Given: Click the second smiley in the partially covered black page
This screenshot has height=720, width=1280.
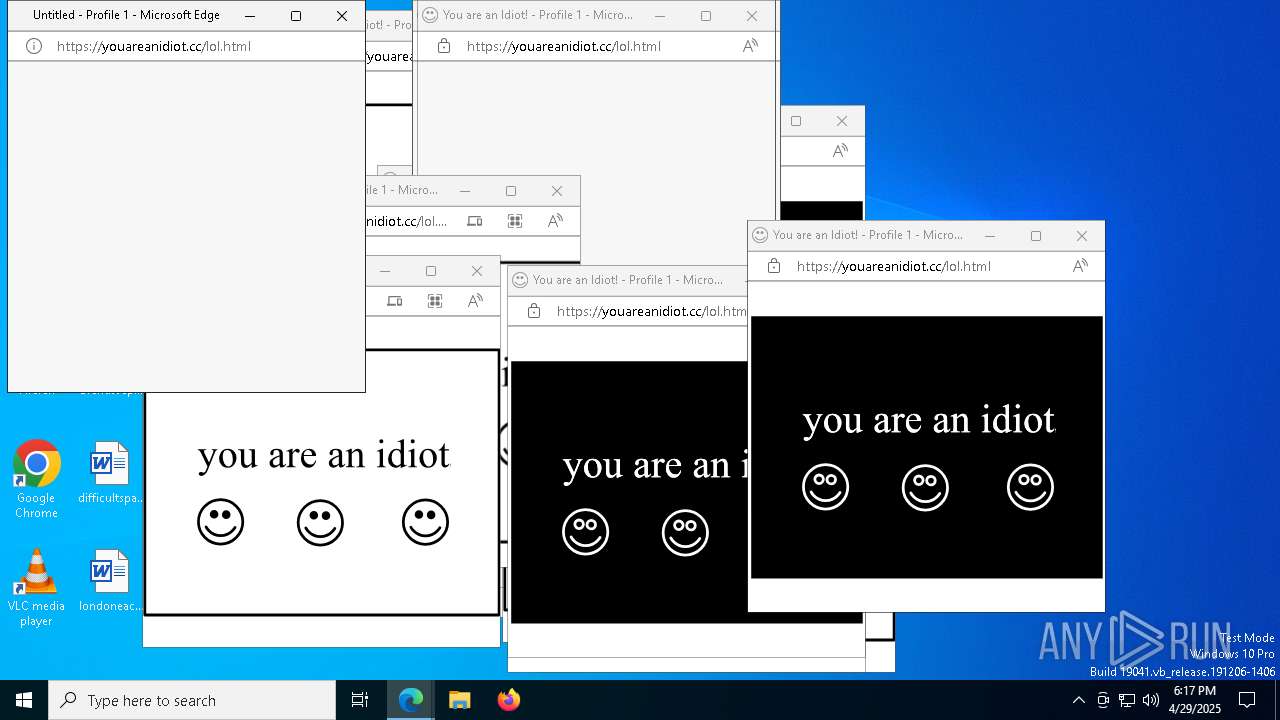Looking at the screenshot, I should click(686, 532).
